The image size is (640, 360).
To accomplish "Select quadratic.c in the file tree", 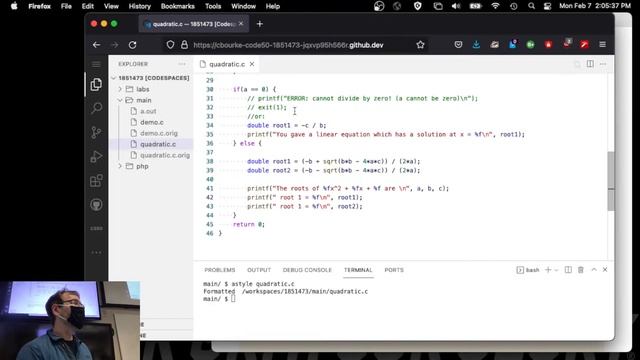I will 158,144.
